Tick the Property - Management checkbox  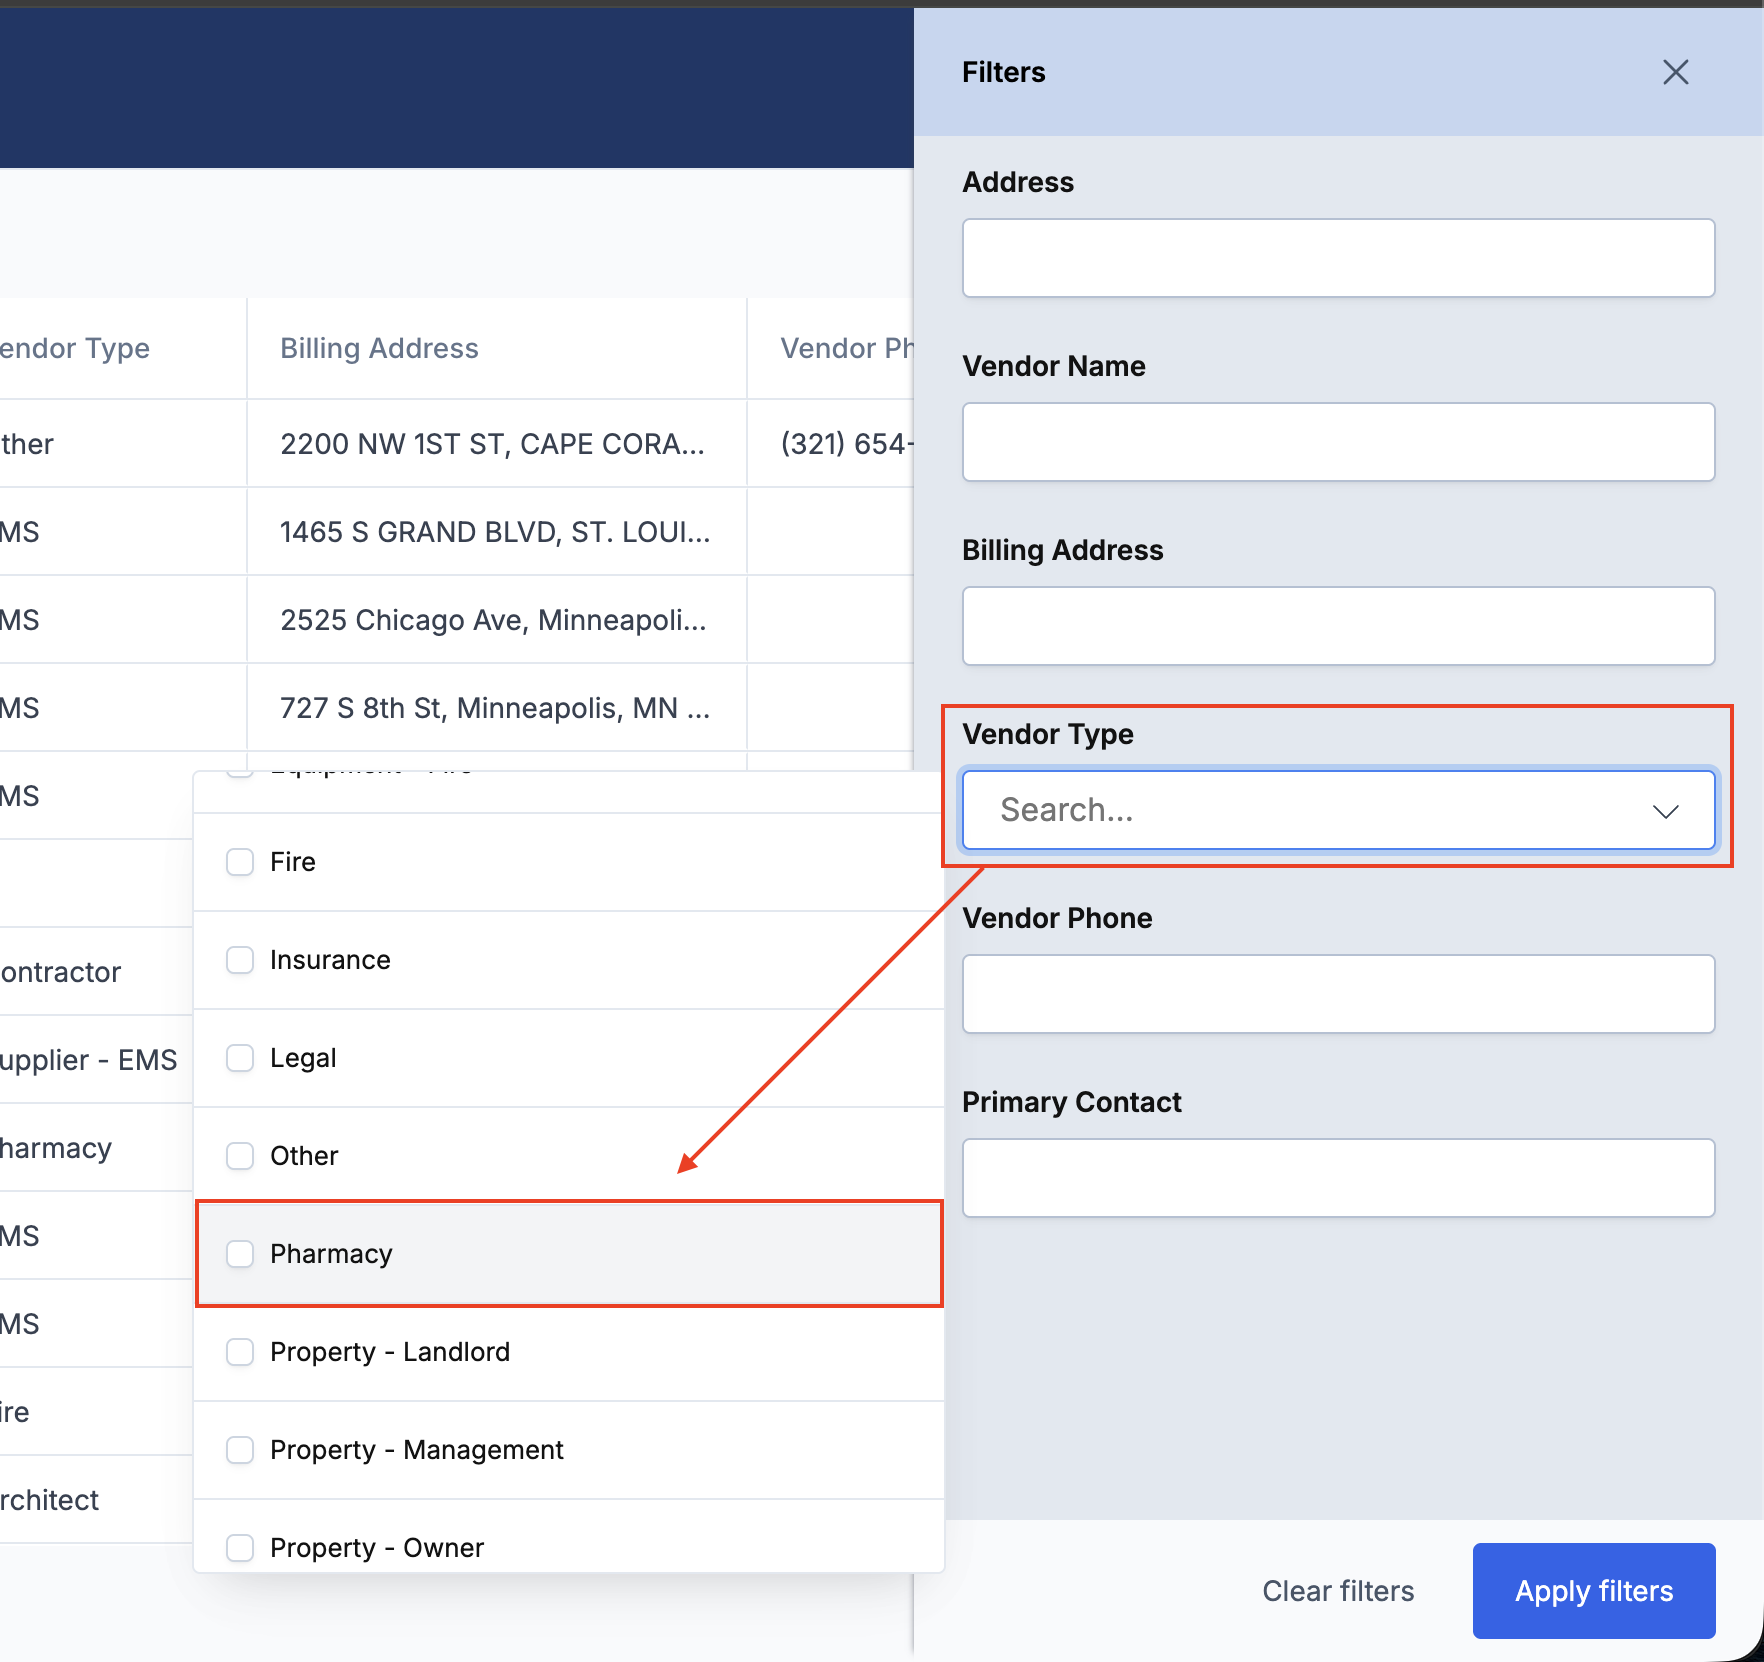pyautogui.click(x=240, y=1450)
